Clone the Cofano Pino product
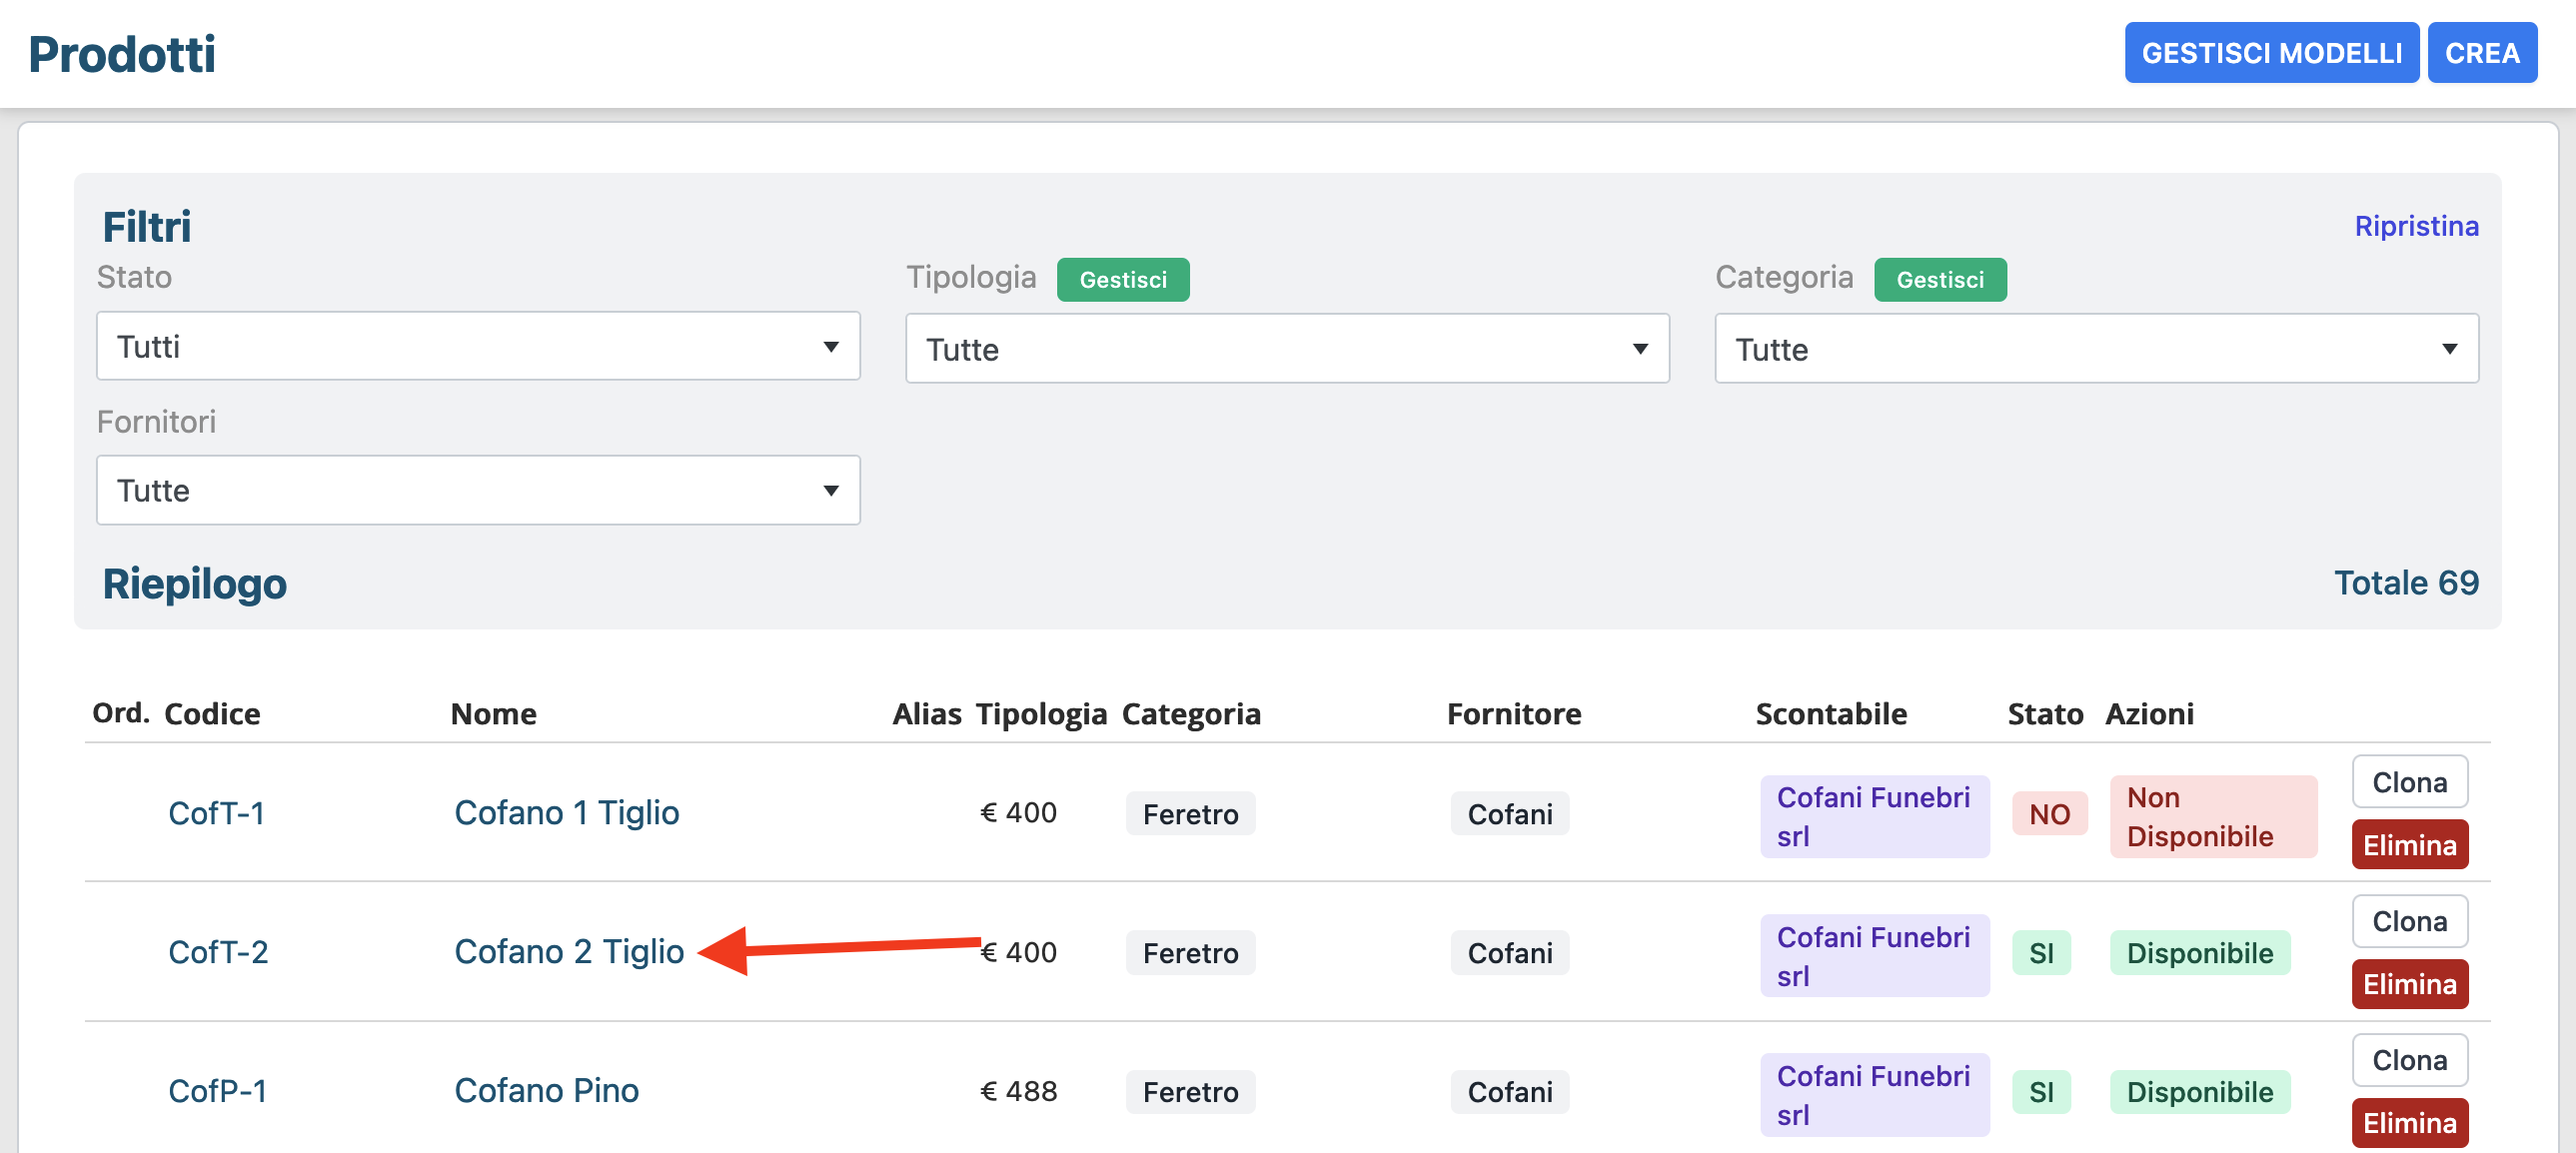 (x=2408, y=1060)
